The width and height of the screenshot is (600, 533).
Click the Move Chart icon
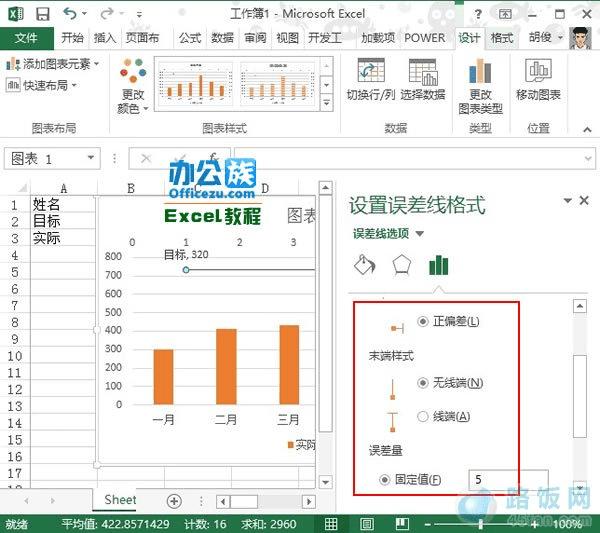pos(538,70)
